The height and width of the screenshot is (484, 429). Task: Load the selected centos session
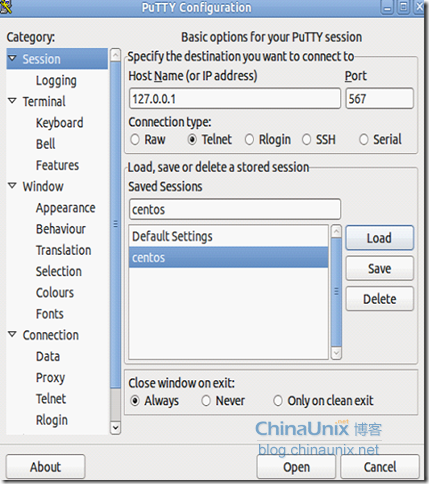(x=379, y=238)
